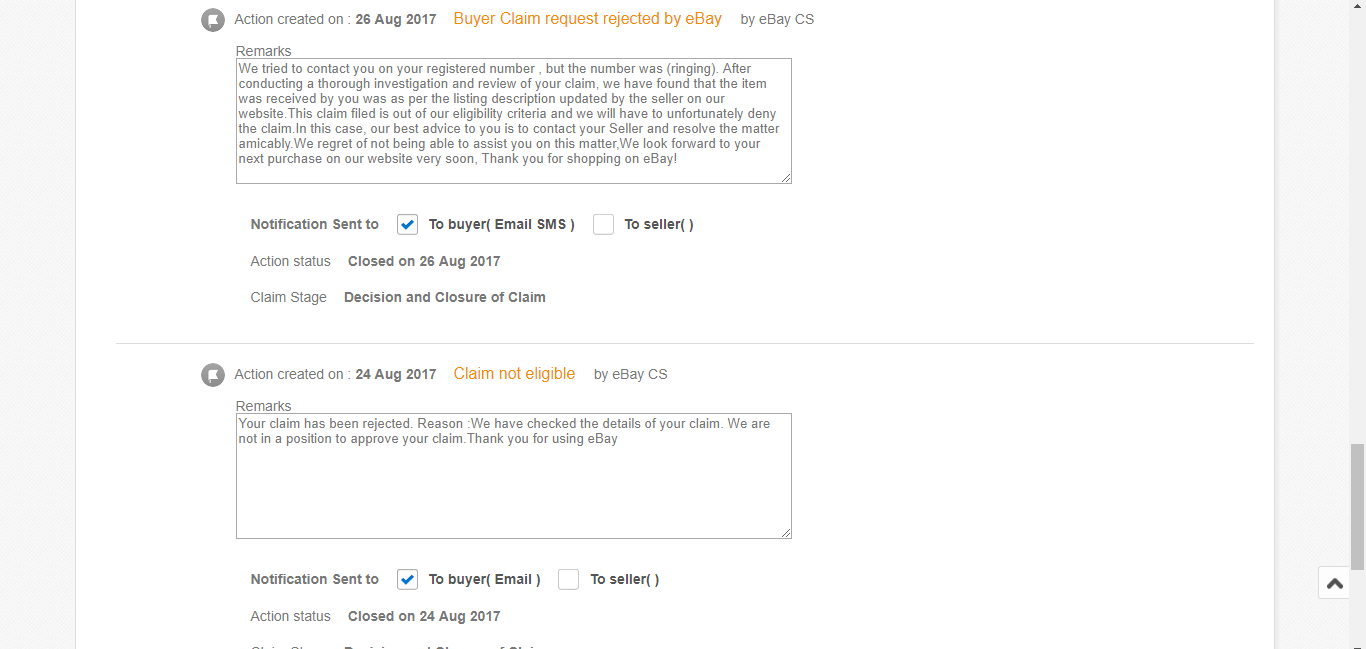Click resize handle of the second Remarks box

point(786,533)
